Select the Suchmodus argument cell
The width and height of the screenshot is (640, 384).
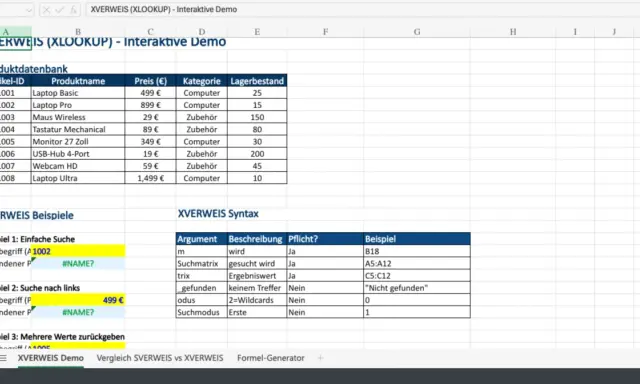(x=202, y=312)
